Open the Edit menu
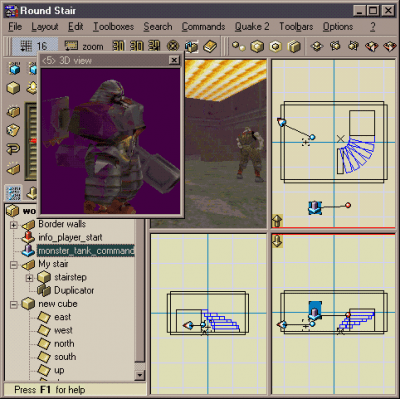400x399 pixels. [x=75, y=27]
